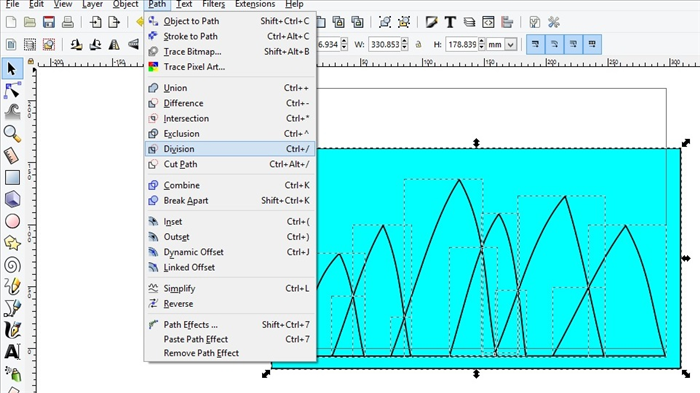Click the H height input field
The width and height of the screenshot is (700, 393).
click(x=462, y=44)
